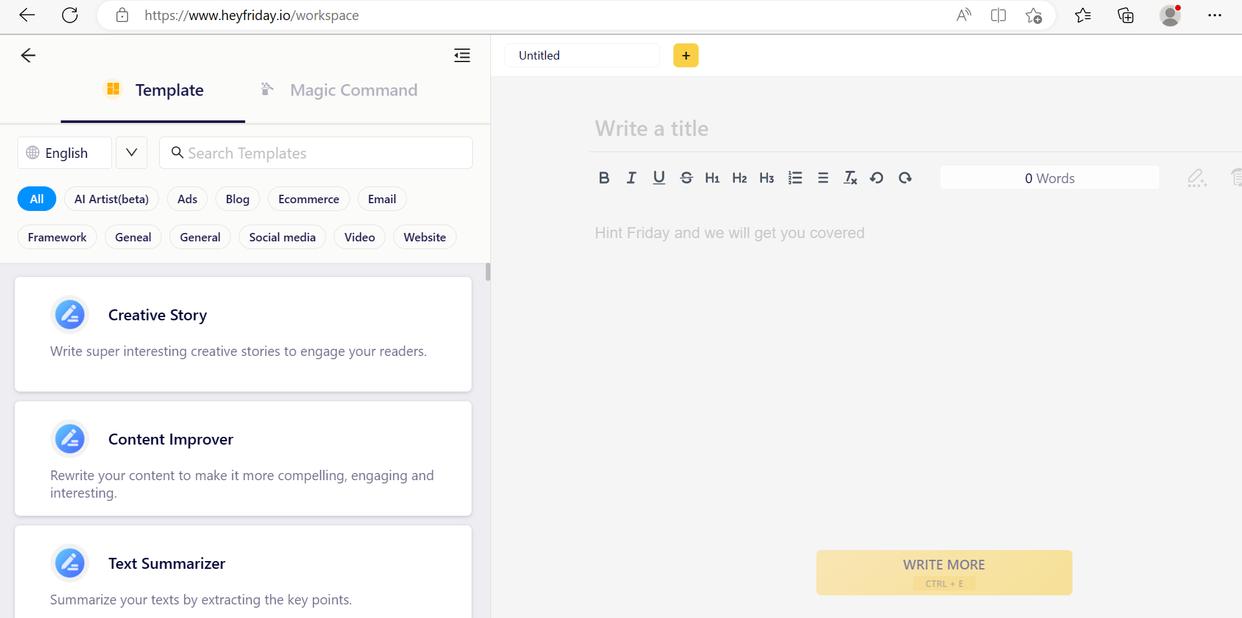The height and width of the screenshot is (618, 1242).
Task: Apply Italic formatting
Action: (631, 178)
